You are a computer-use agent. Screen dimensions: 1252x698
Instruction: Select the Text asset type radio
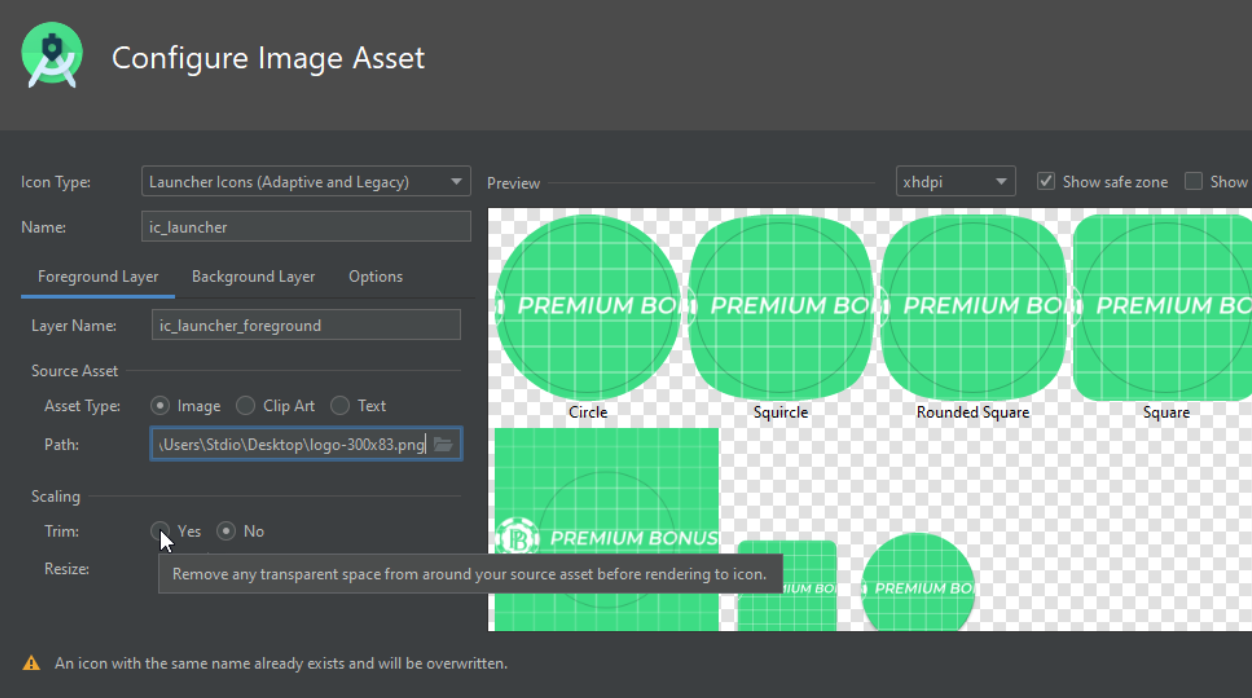point(340,406)
